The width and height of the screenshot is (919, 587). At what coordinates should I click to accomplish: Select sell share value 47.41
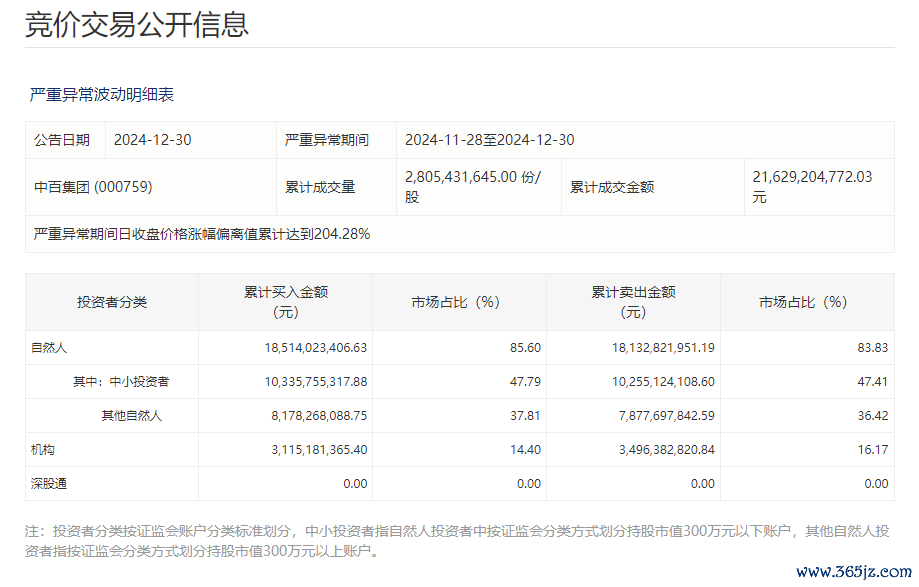click(873, 382)
